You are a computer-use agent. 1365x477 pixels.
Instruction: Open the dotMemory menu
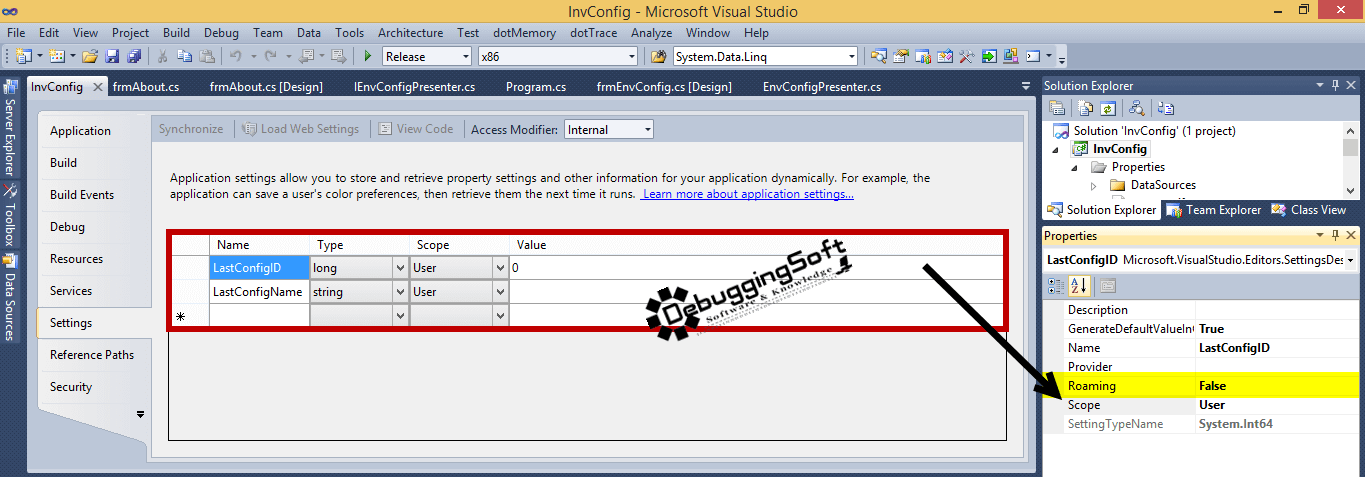pos(524,33)
